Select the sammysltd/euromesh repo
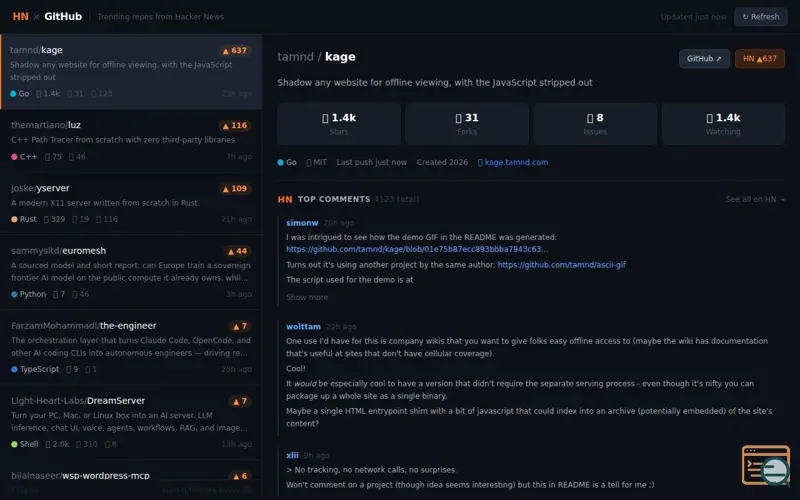 click(x=131, y=272)
